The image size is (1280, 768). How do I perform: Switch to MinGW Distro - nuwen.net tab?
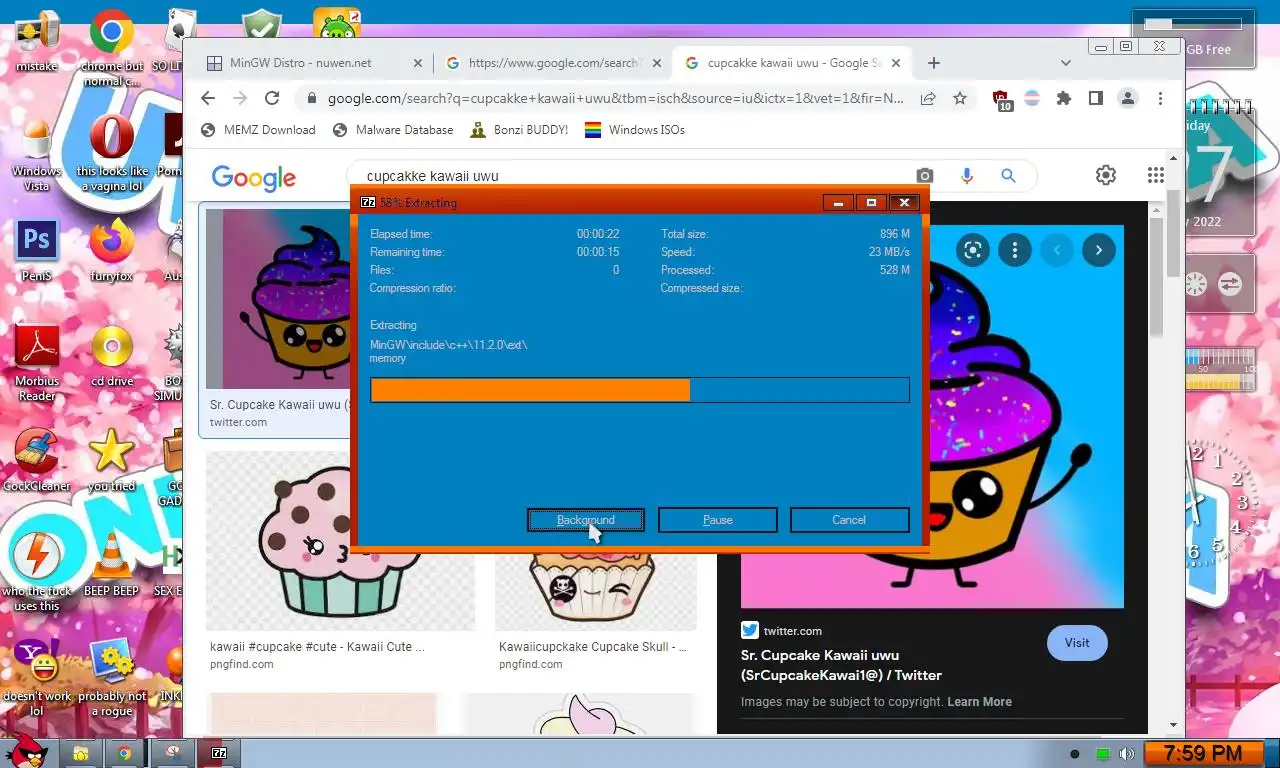[300, 63]
